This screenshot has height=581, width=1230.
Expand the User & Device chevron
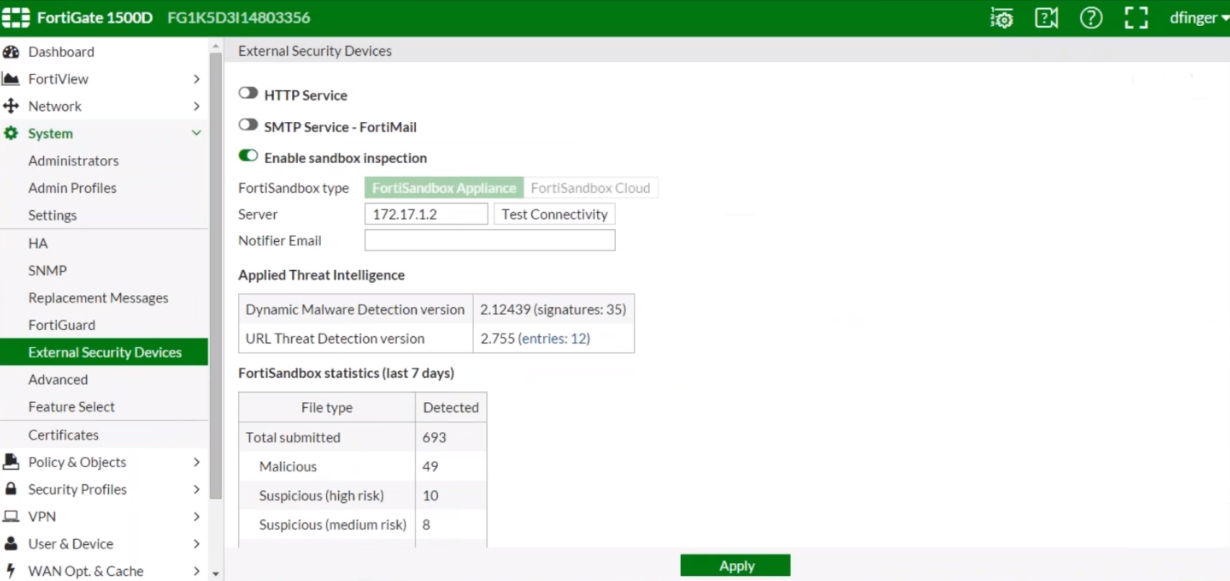point(196,544)
